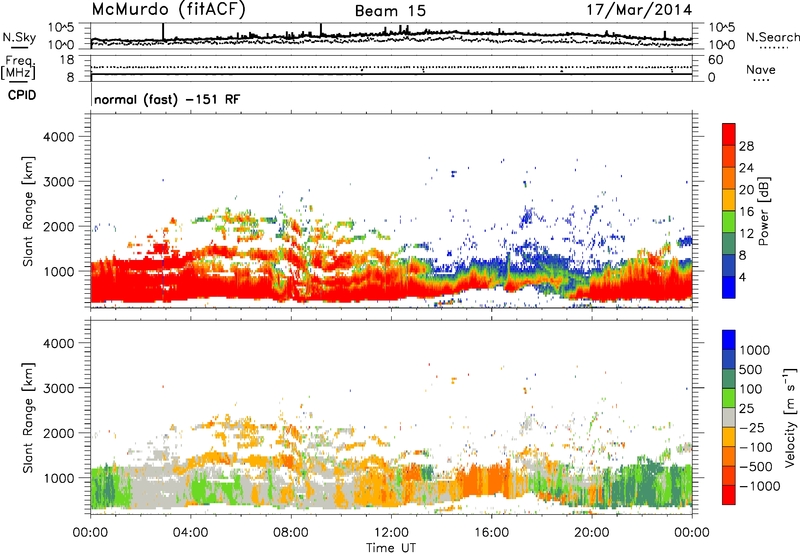Click the '4' label on Power colorbar
Viewport: 800px width, 554px height.
tap(742, 278)
